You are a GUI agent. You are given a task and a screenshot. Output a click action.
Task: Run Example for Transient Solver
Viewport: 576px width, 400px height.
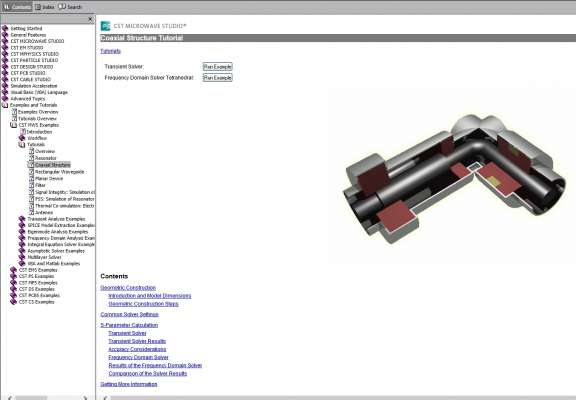[217, 67]
